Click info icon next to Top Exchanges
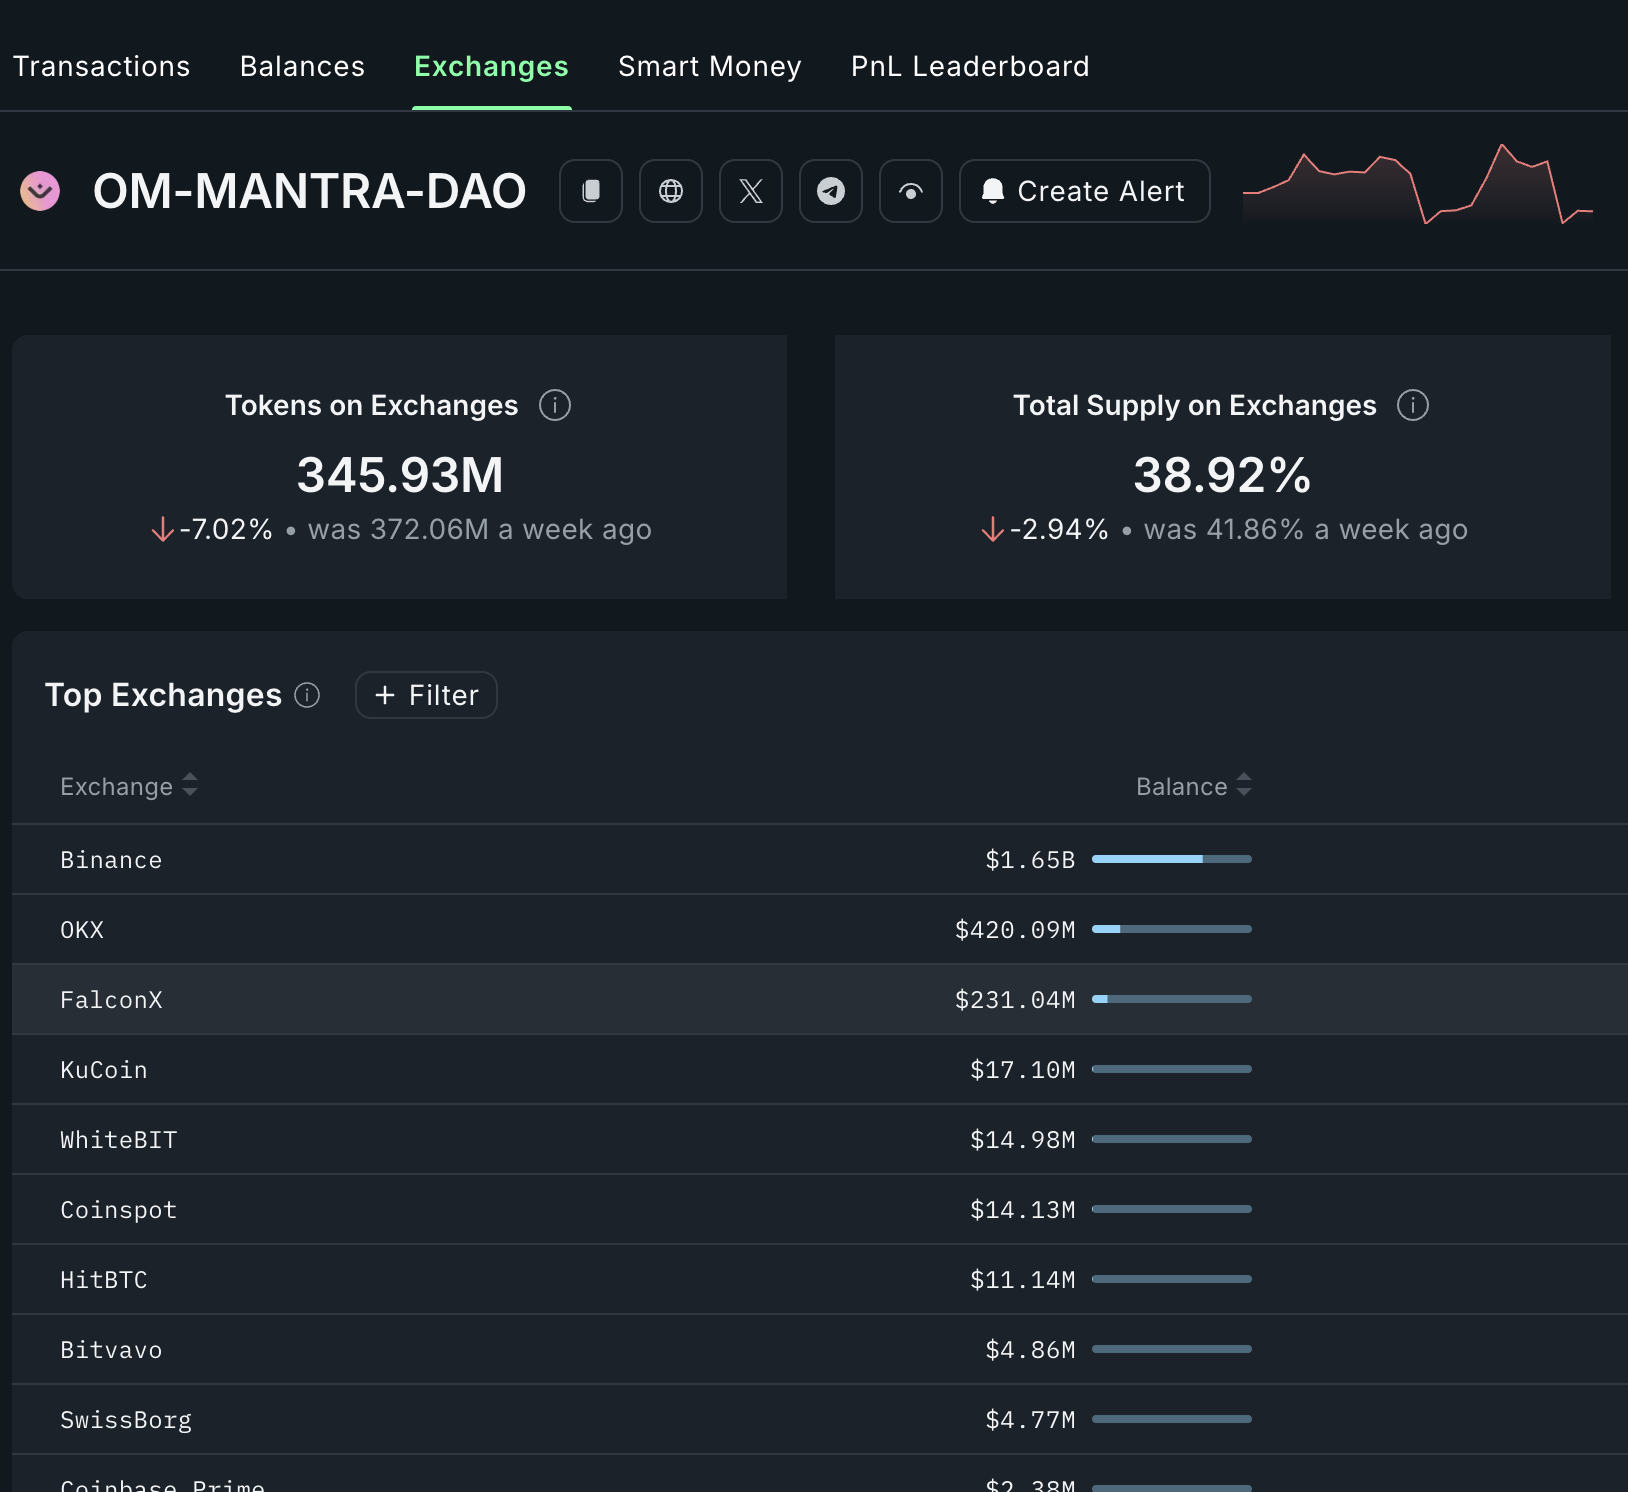 click(x=307, y=695)
